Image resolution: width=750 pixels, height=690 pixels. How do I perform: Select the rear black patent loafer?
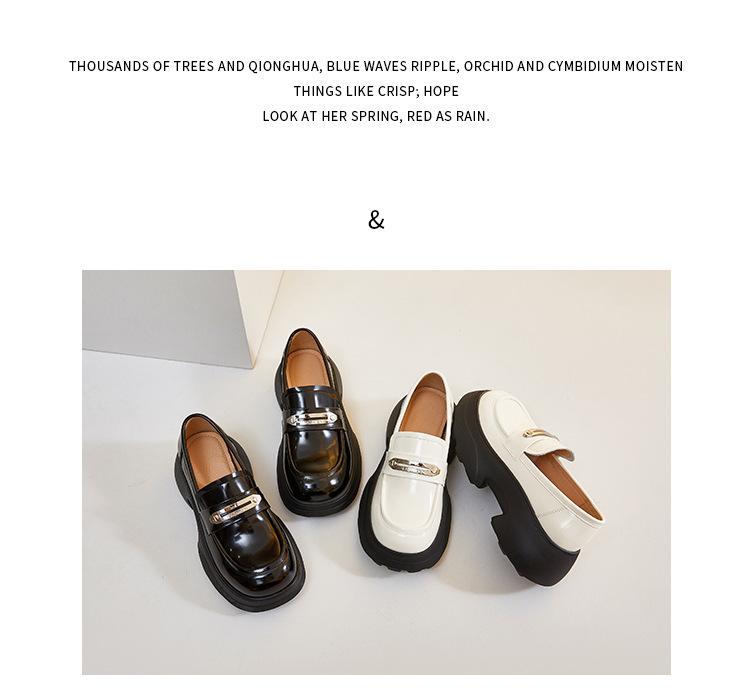pos(316,423)
